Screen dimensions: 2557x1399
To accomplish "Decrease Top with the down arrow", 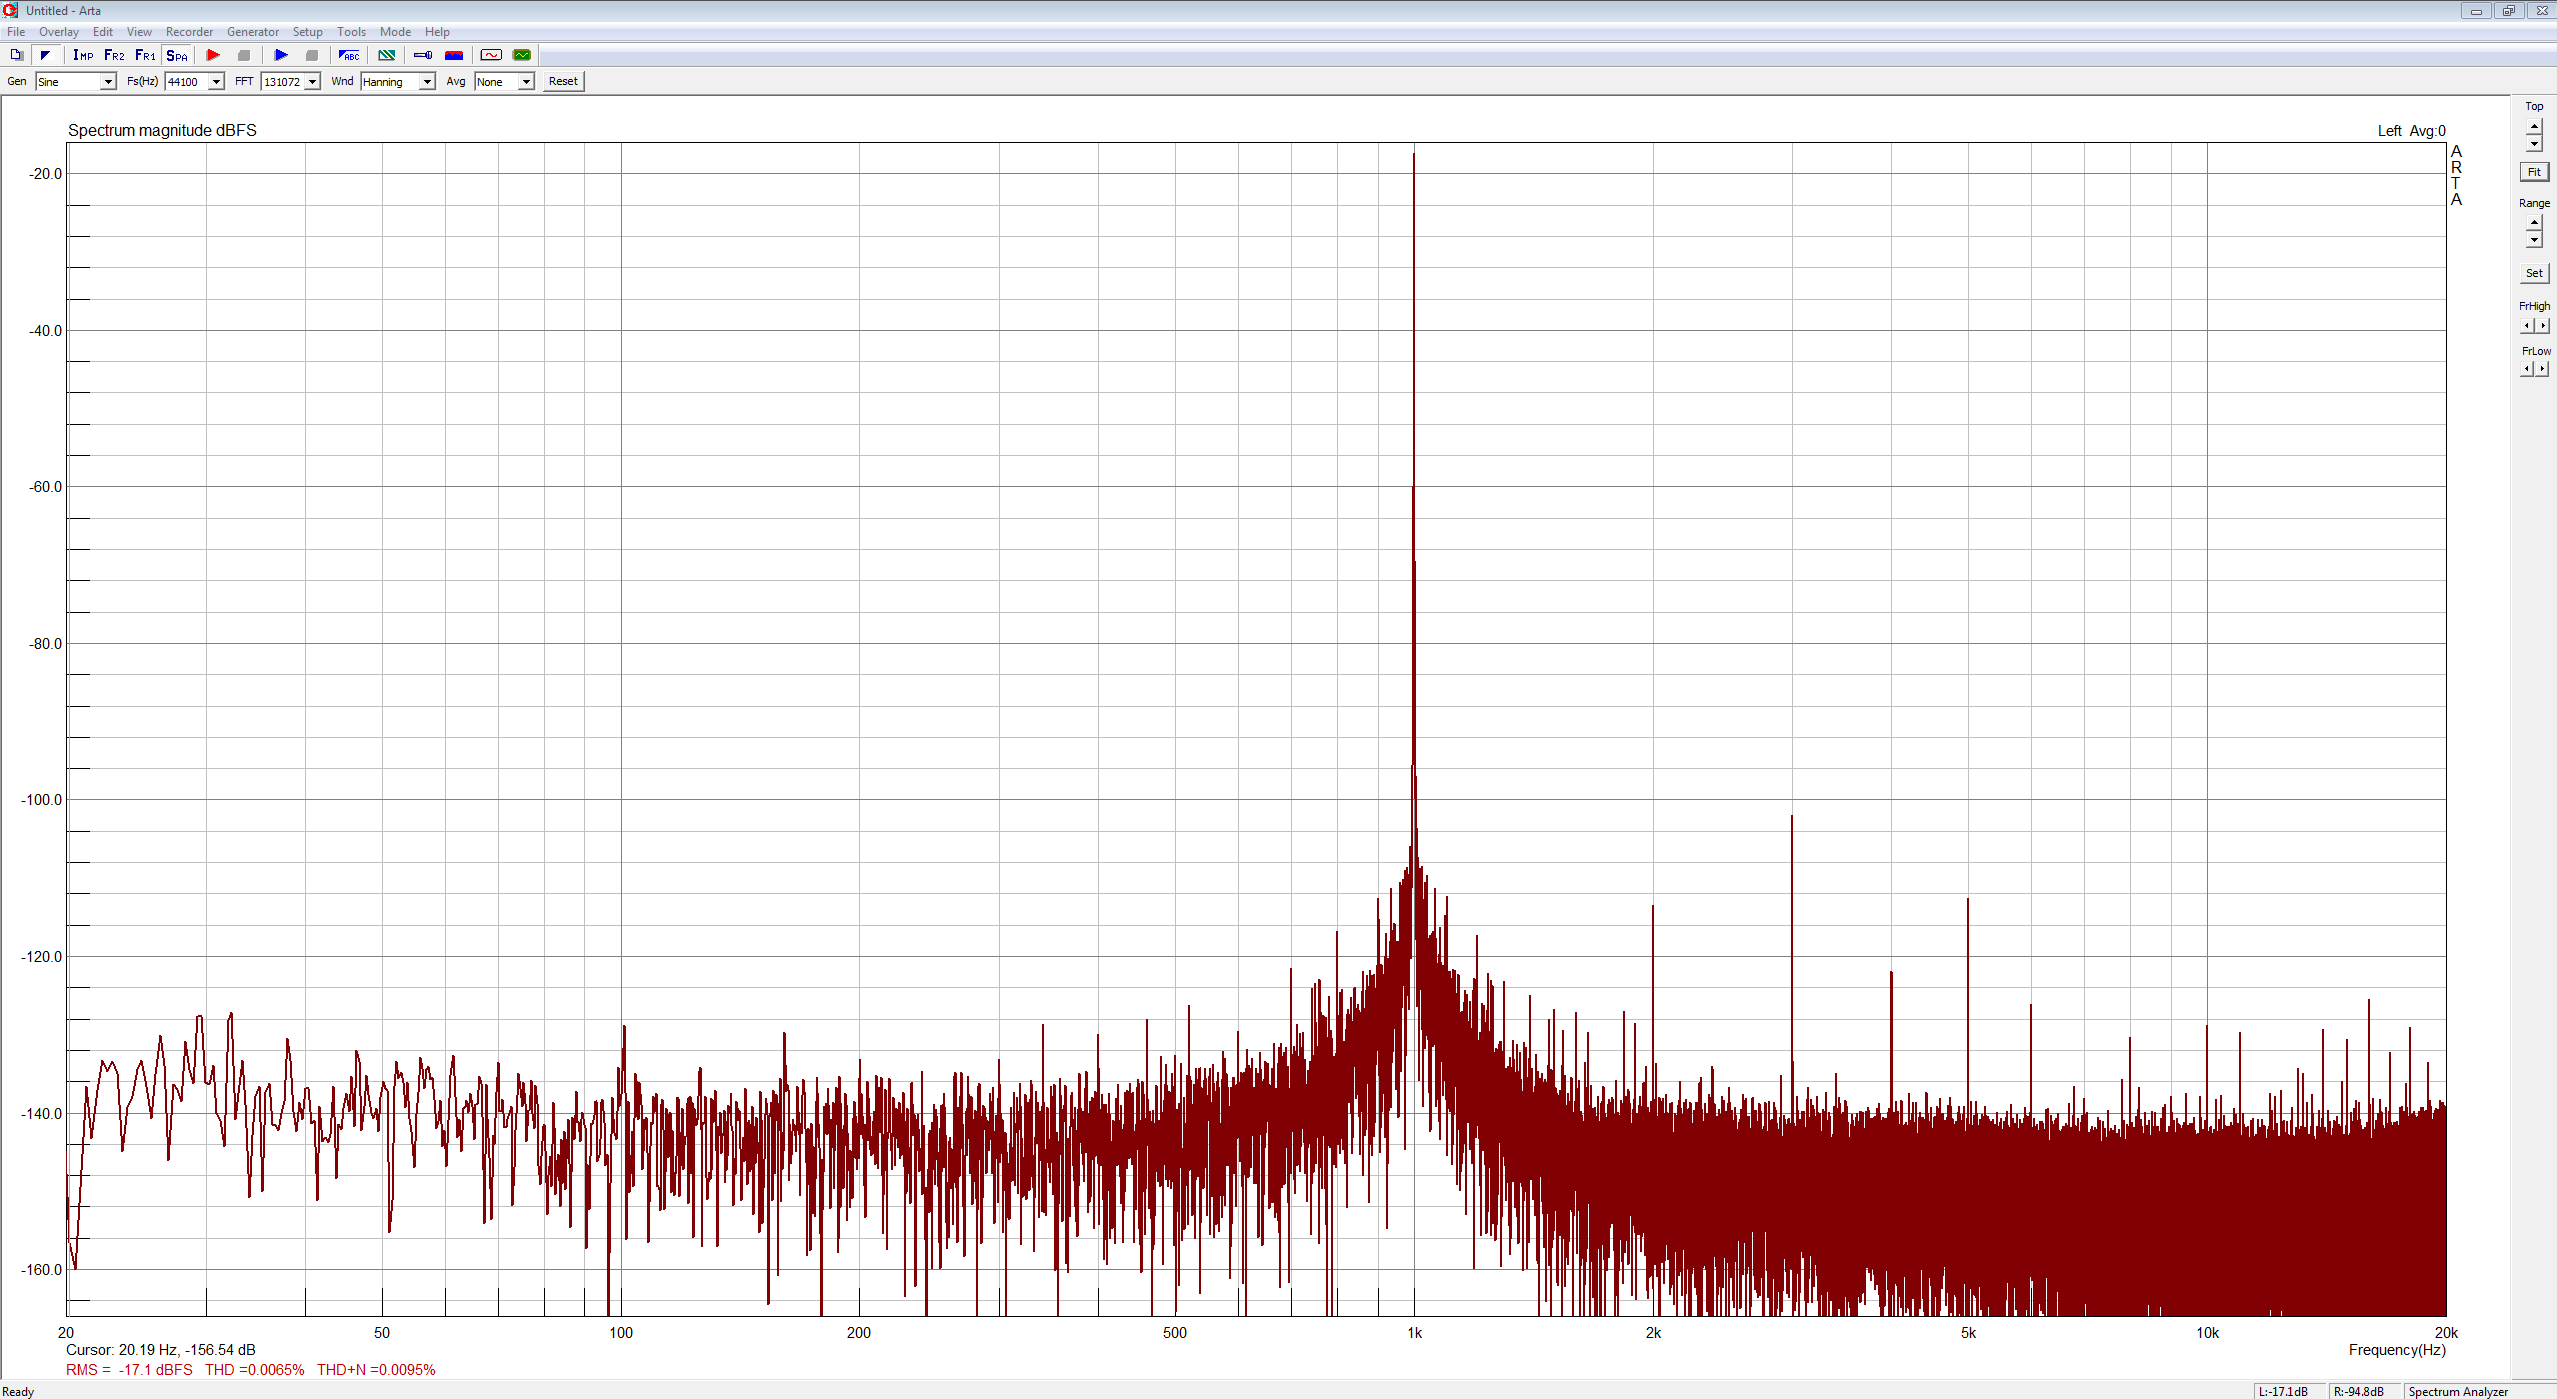I will point(2534,143).
